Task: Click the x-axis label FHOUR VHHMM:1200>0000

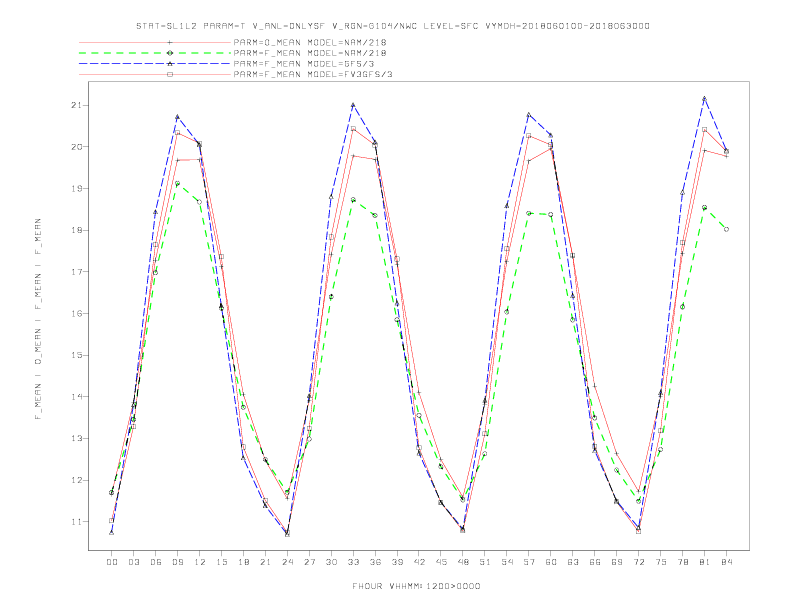Action: point(416,586)
